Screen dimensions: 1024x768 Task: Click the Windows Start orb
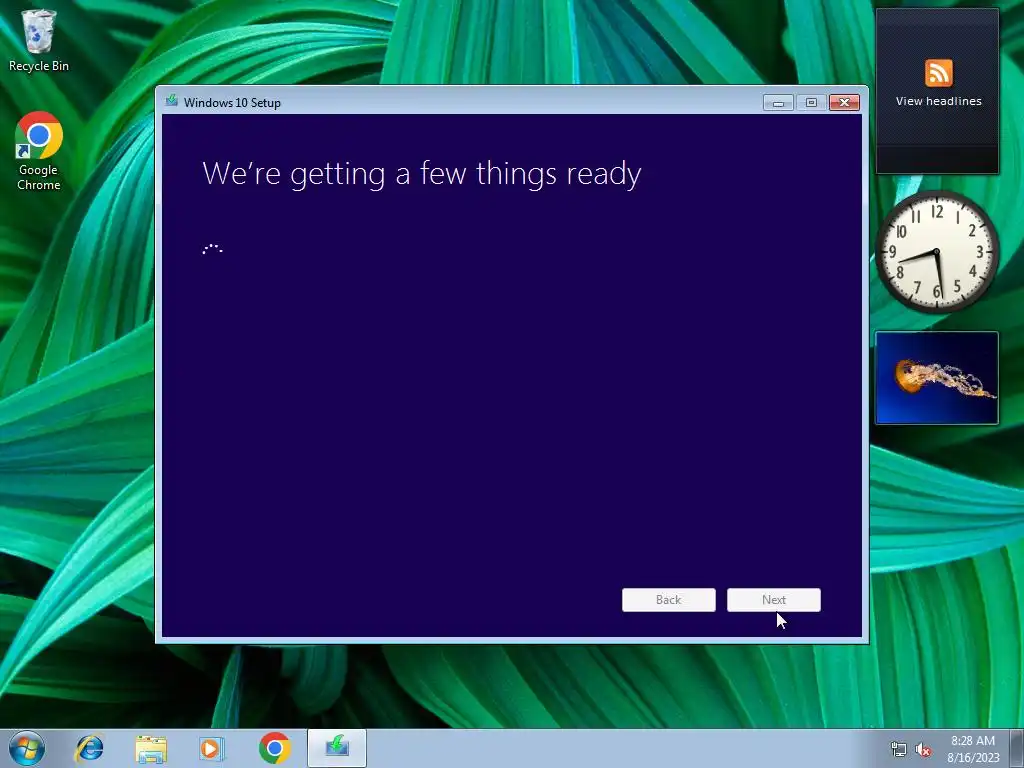[27, 748]
